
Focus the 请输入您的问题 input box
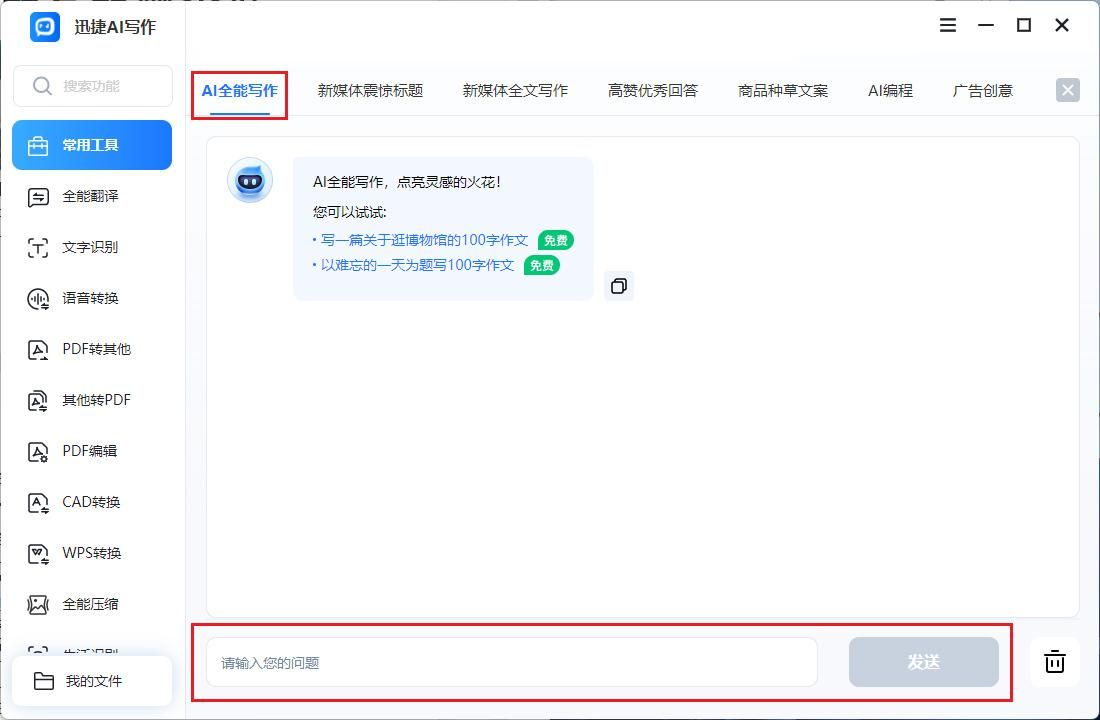coord(512,662)
